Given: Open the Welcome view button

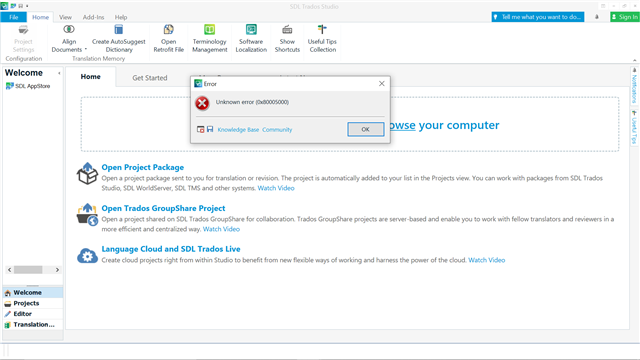Looking at the screenshot, I should pyautogui.click(x=33, y=293).
